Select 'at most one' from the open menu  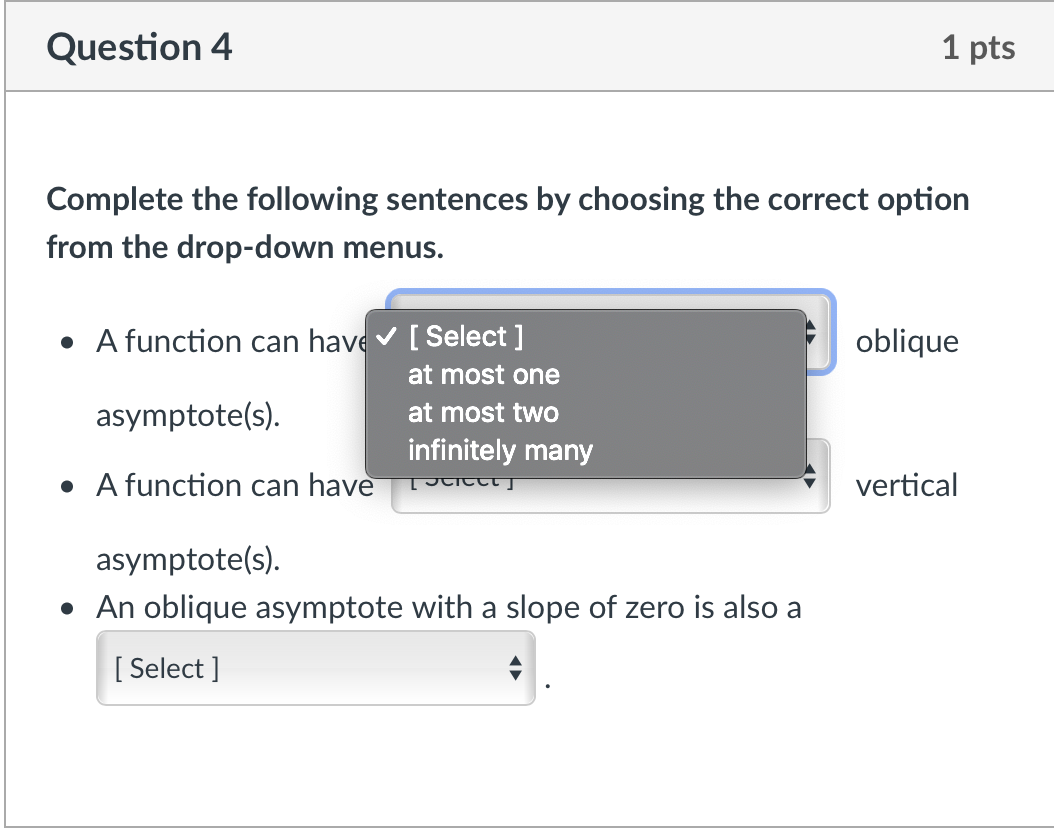484,374
